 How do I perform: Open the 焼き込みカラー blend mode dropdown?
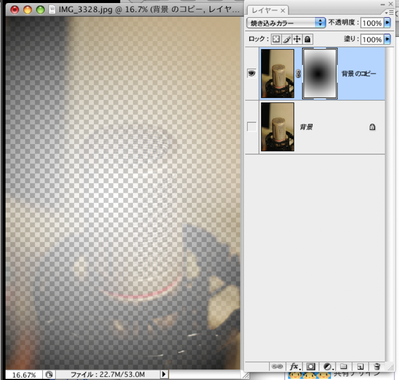coord(286,23)
